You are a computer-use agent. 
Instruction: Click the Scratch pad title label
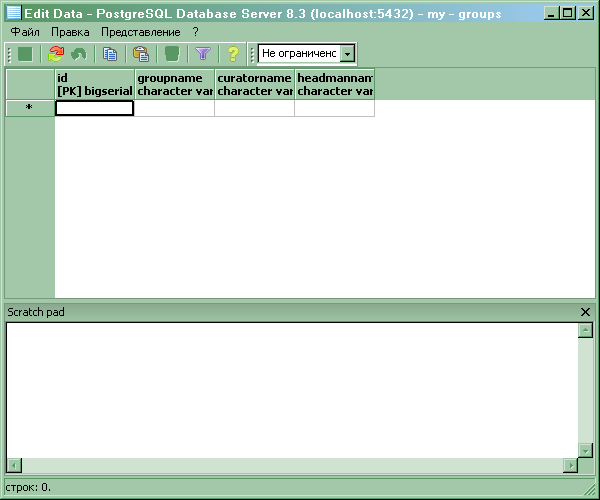pyautogui.click(x=36, y=312)
